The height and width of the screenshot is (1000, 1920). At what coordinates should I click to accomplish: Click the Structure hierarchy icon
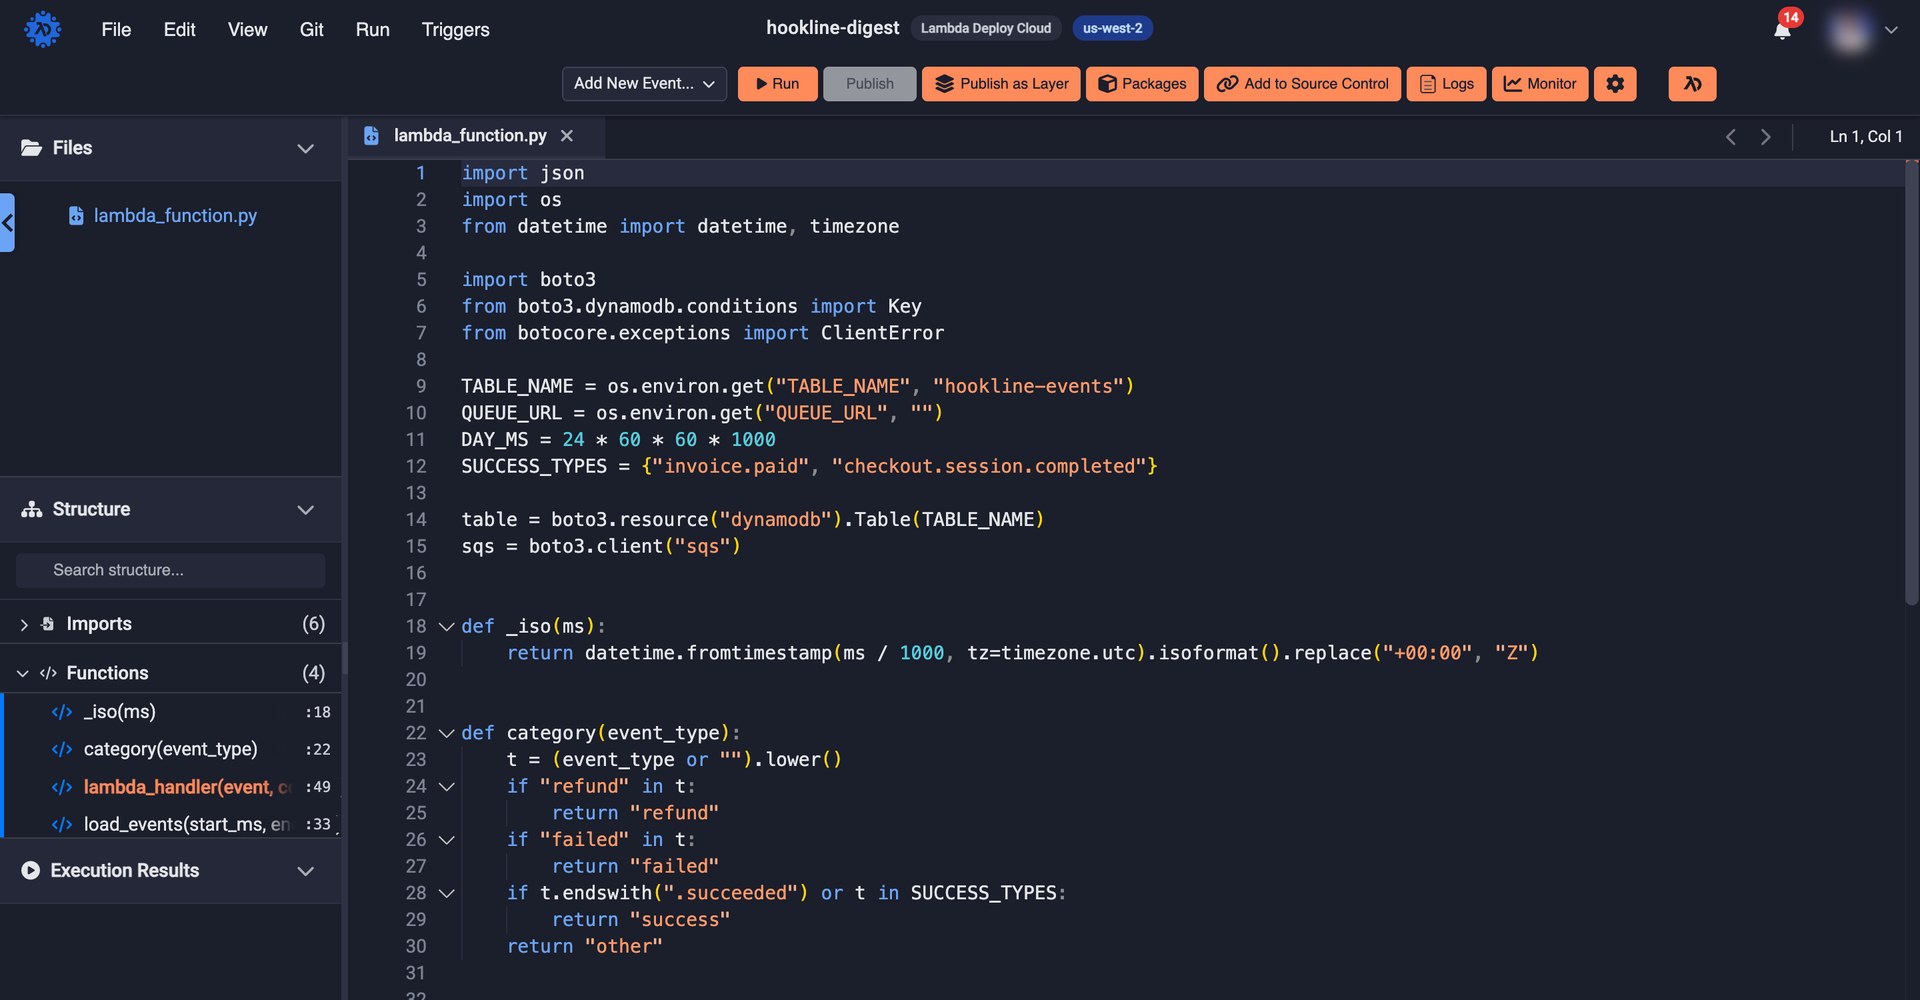(x=32, y=509)
